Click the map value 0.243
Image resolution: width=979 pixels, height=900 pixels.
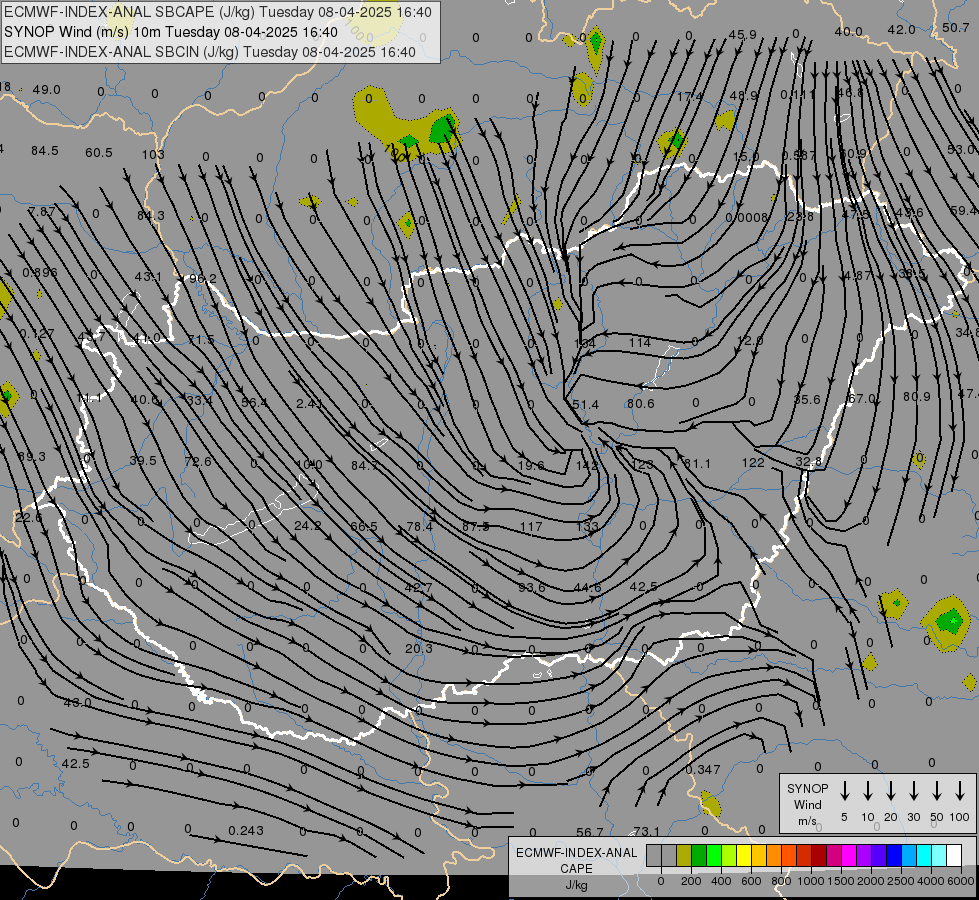click(246, 831)
